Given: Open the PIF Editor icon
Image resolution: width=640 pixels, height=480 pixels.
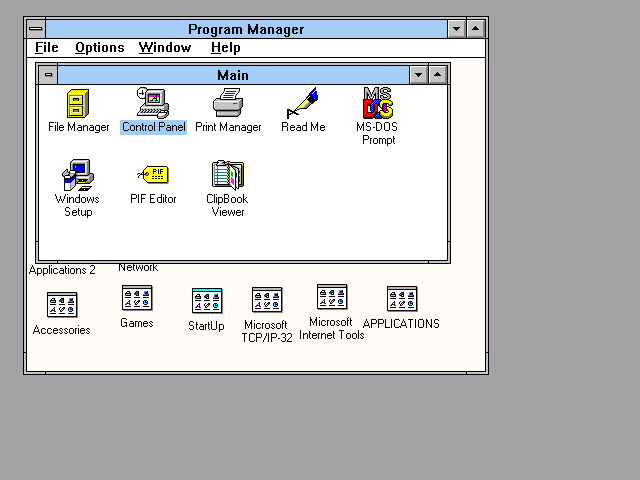Looking at the screenshot, I should (153, 175).
